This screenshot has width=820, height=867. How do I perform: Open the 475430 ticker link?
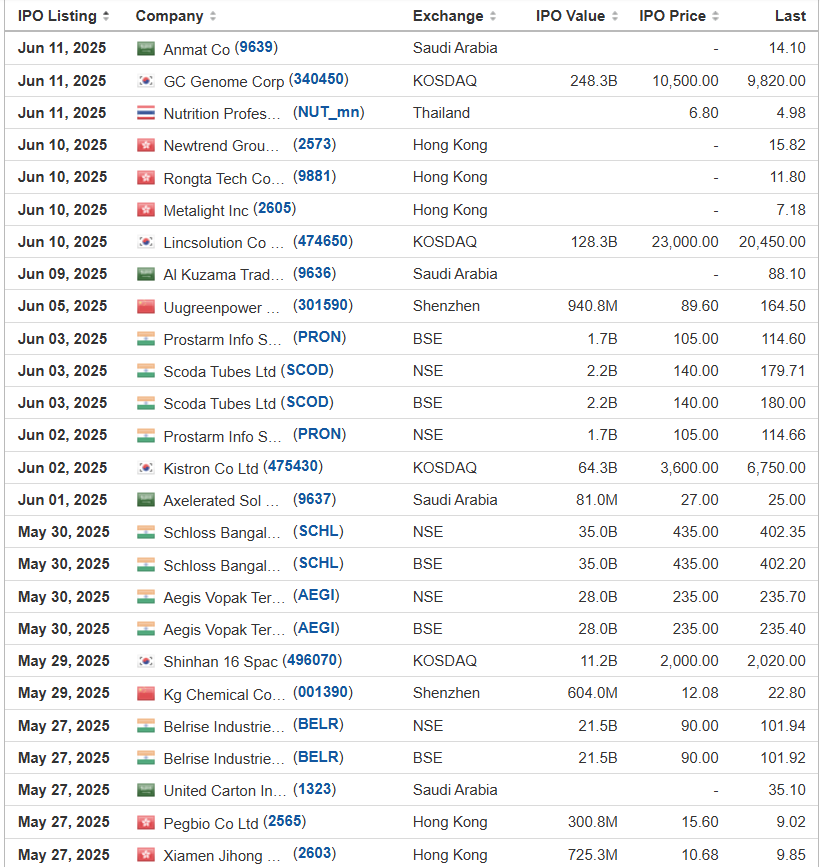[x=293, y=467]
